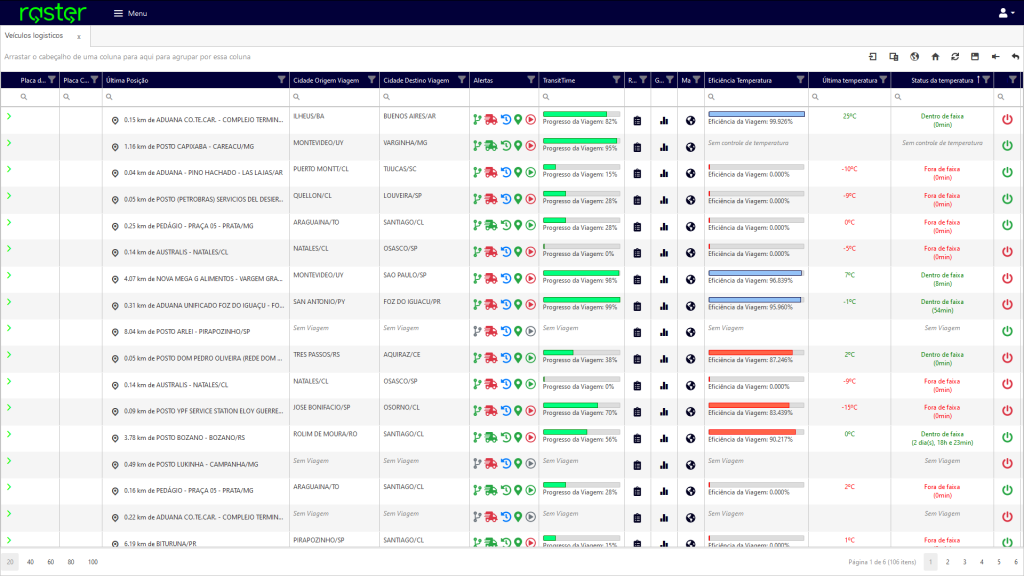Viewport: 1024px width, 576px height.
Task: Toggle power button in TRES PASSOS/RS row
Action: 1007,358
